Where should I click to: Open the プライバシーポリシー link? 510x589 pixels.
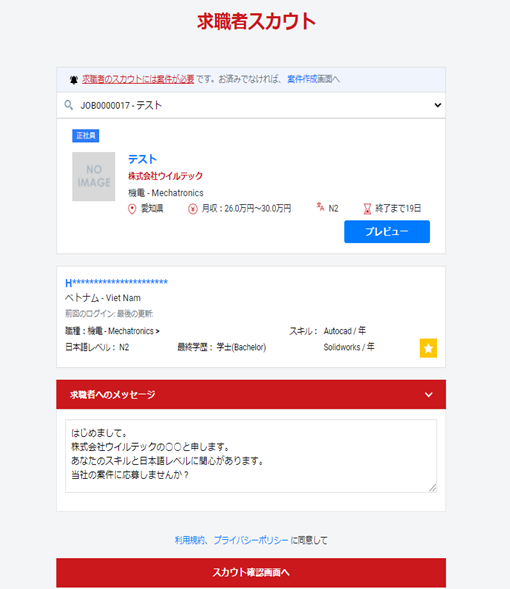pos(251,541)
